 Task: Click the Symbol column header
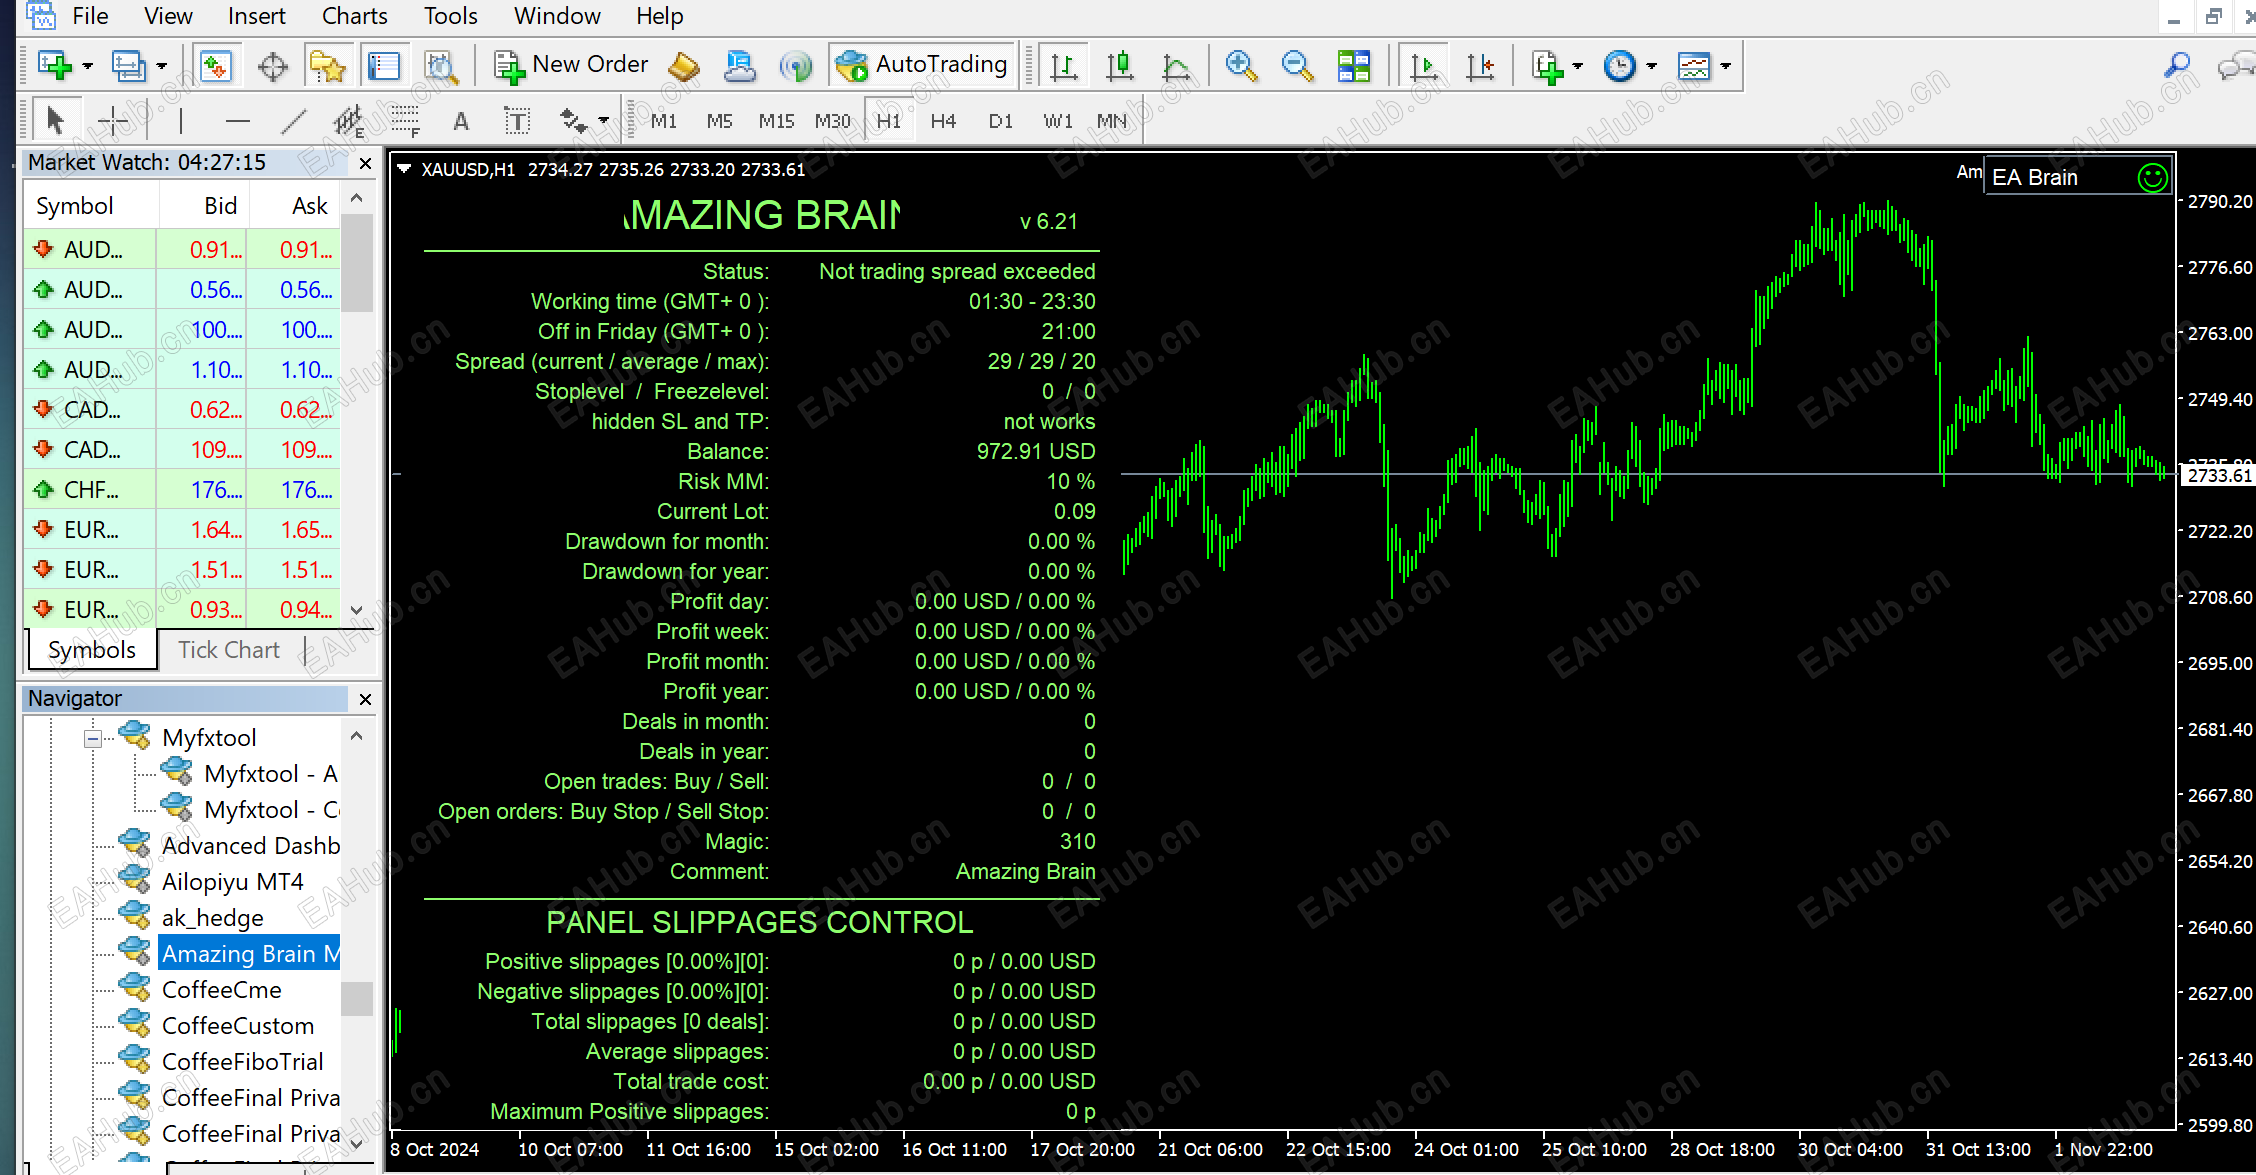[x=90, y=206]
